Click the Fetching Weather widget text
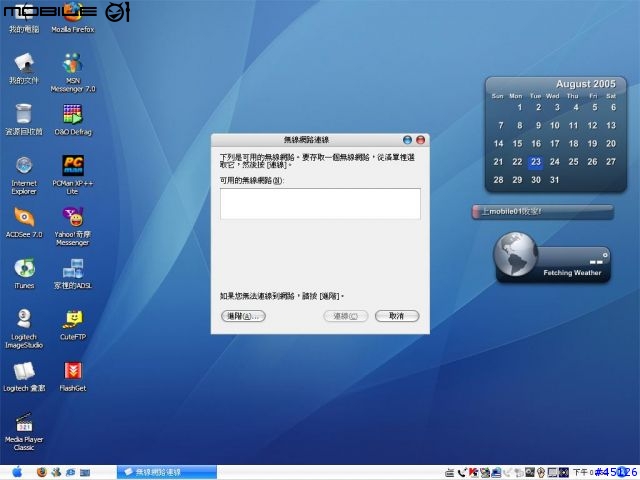 click(x=572, y=273)
